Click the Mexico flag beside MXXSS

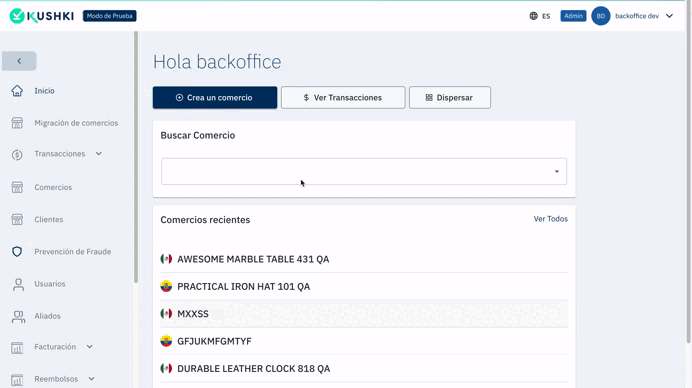166,314
